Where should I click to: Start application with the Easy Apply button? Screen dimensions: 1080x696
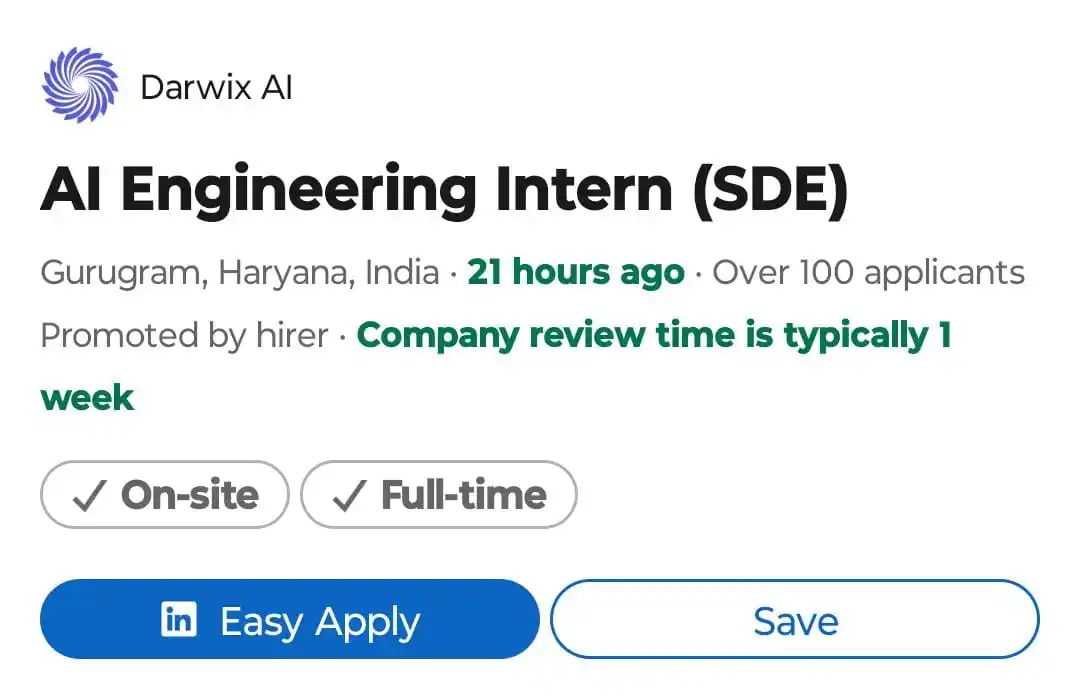pos(290,619)
